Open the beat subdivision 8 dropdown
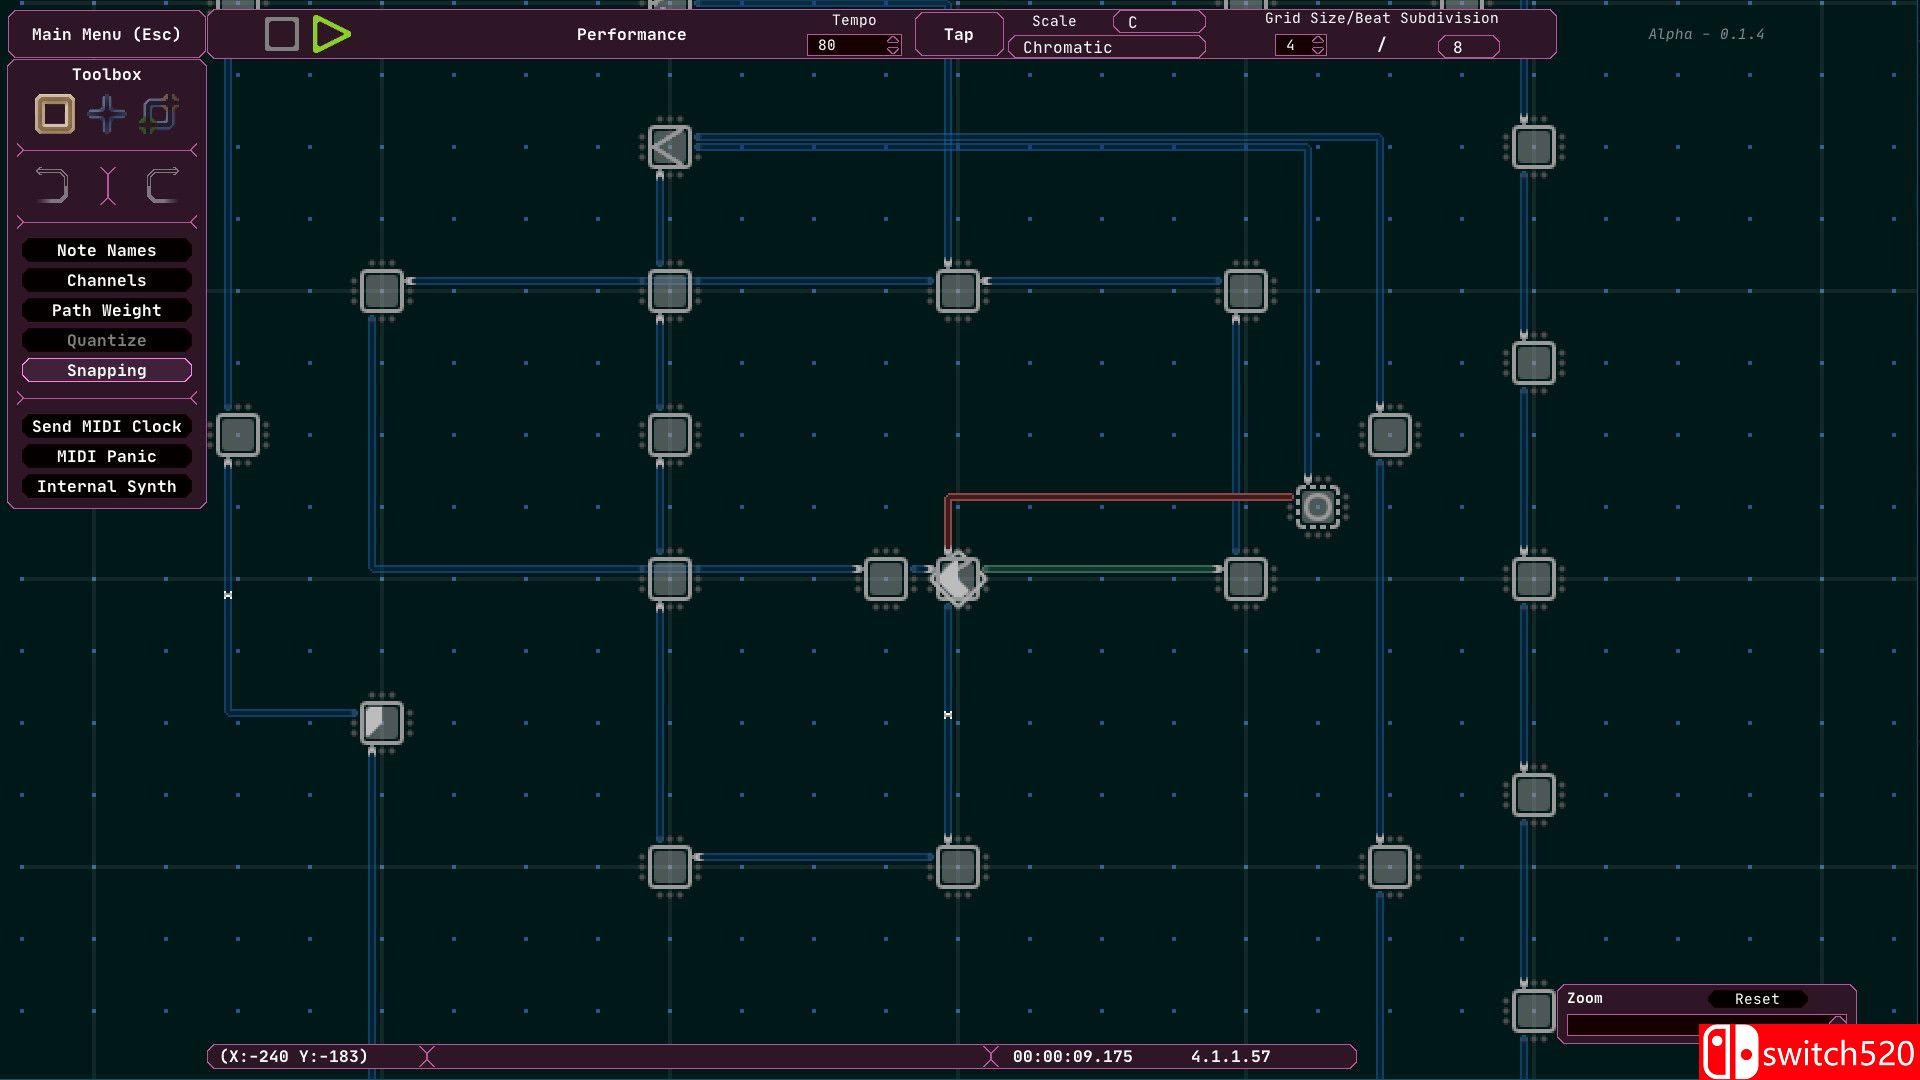The height and width of the screenshot is (1080, 1920). [1468, 47]
